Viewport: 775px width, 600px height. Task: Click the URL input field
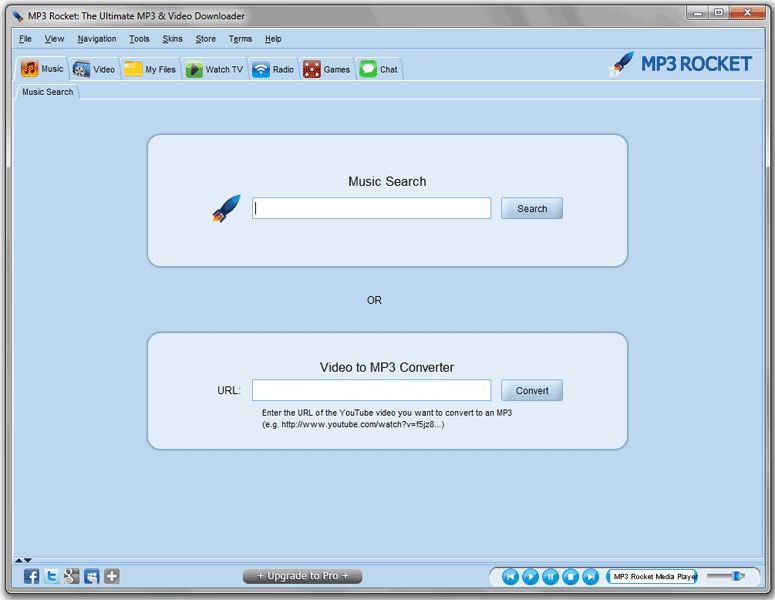coord(371,390)
